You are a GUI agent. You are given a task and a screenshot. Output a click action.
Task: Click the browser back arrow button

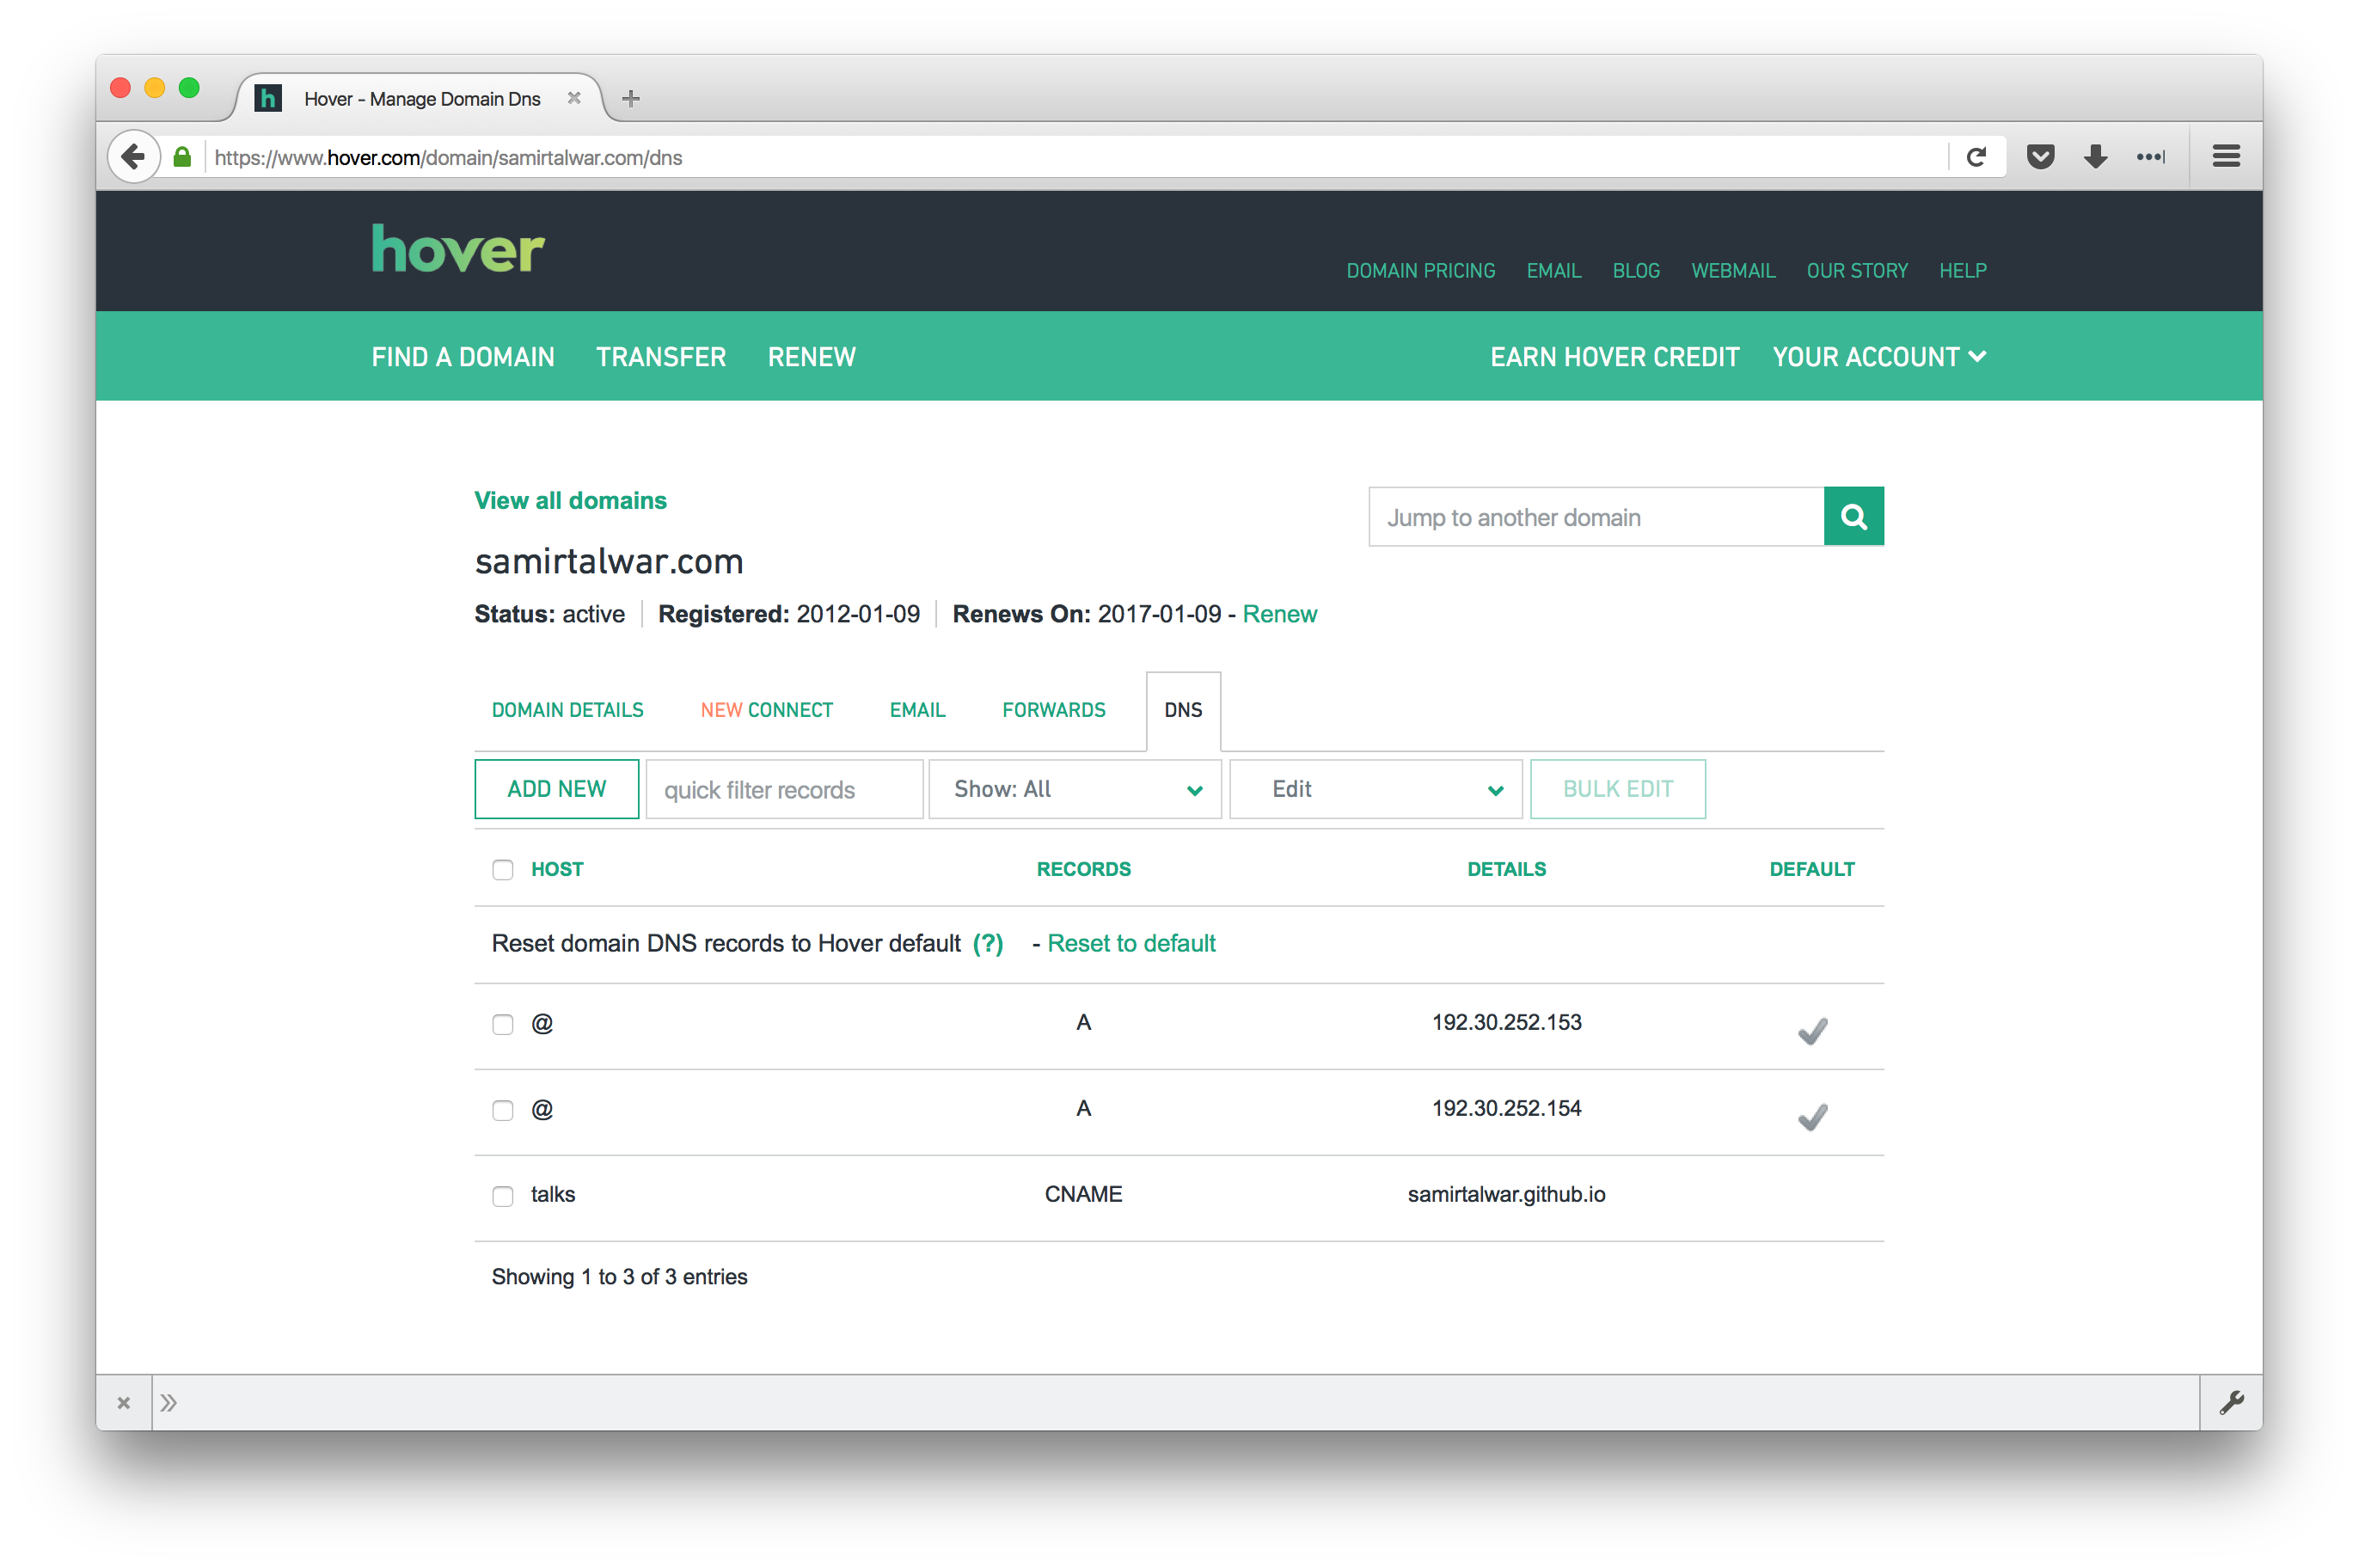tap(133, 157)
